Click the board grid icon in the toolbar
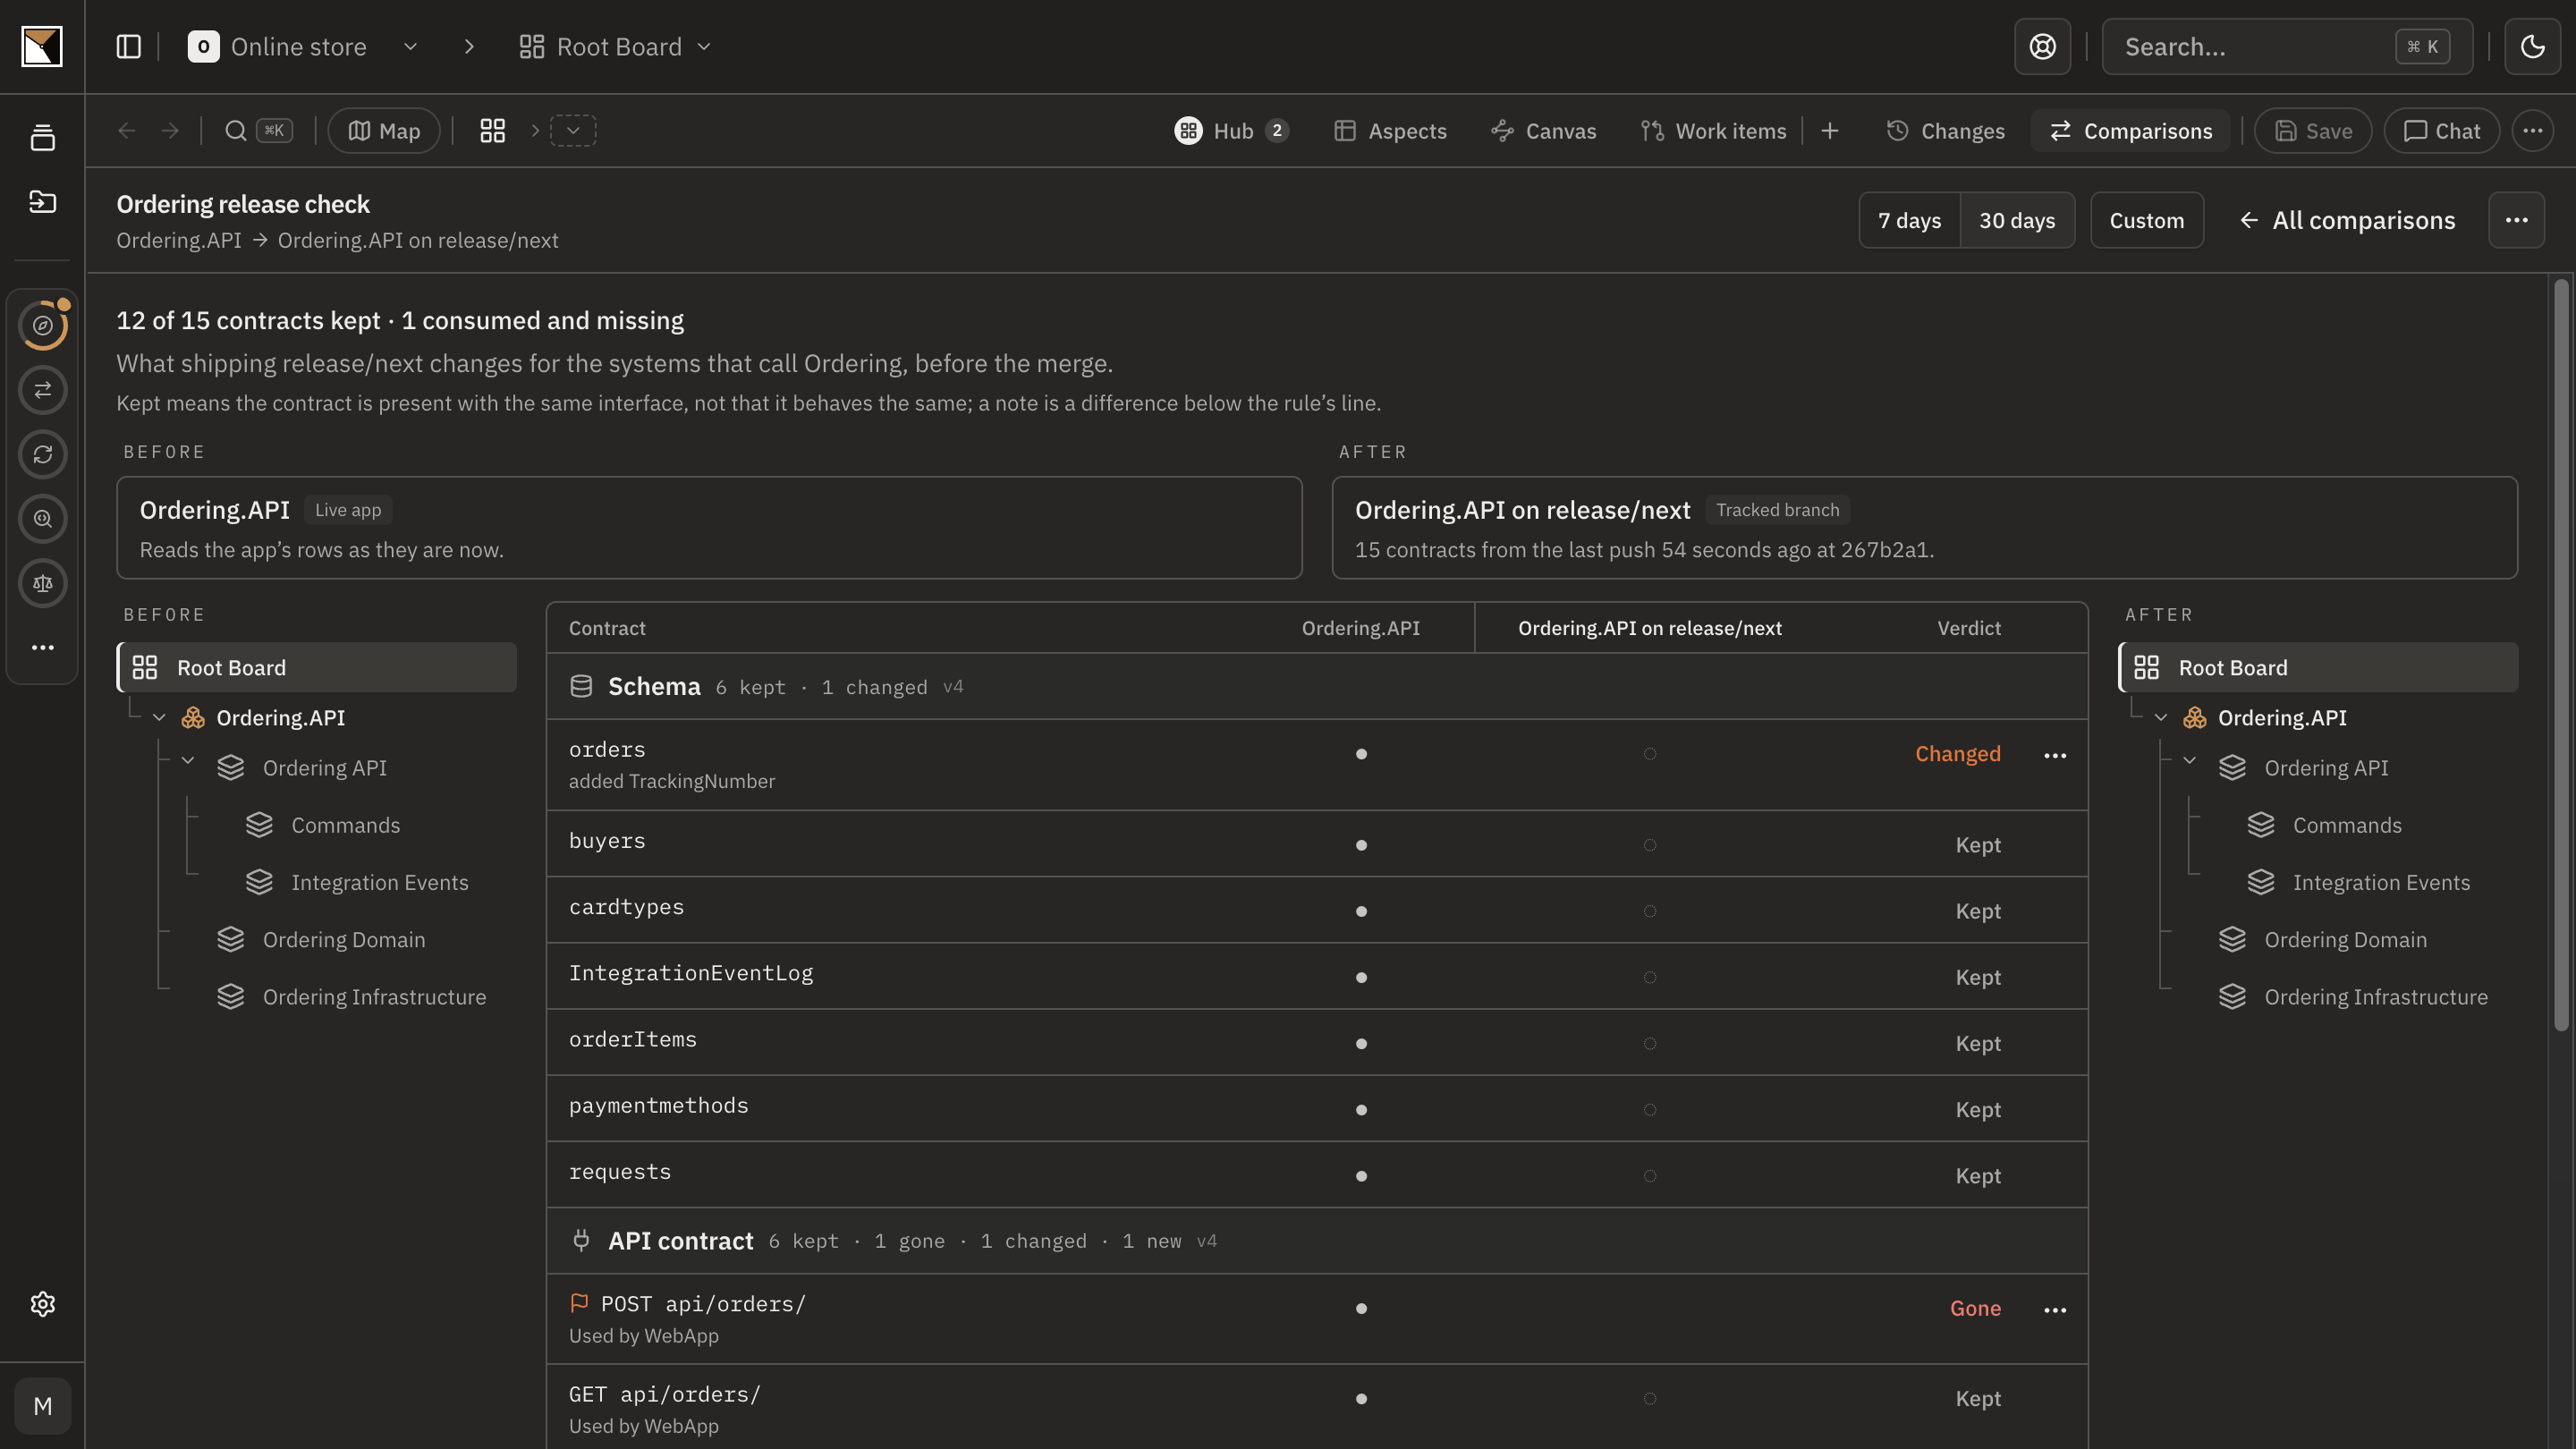 coord(492,131)
